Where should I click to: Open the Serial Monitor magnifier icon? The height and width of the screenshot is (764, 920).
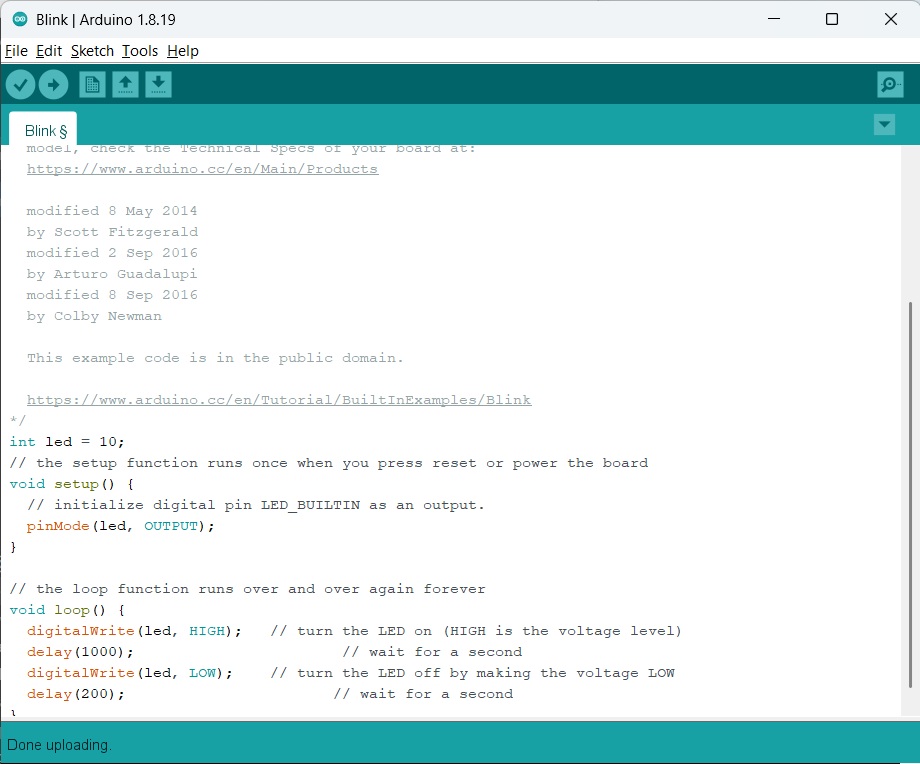coord(890,85)
